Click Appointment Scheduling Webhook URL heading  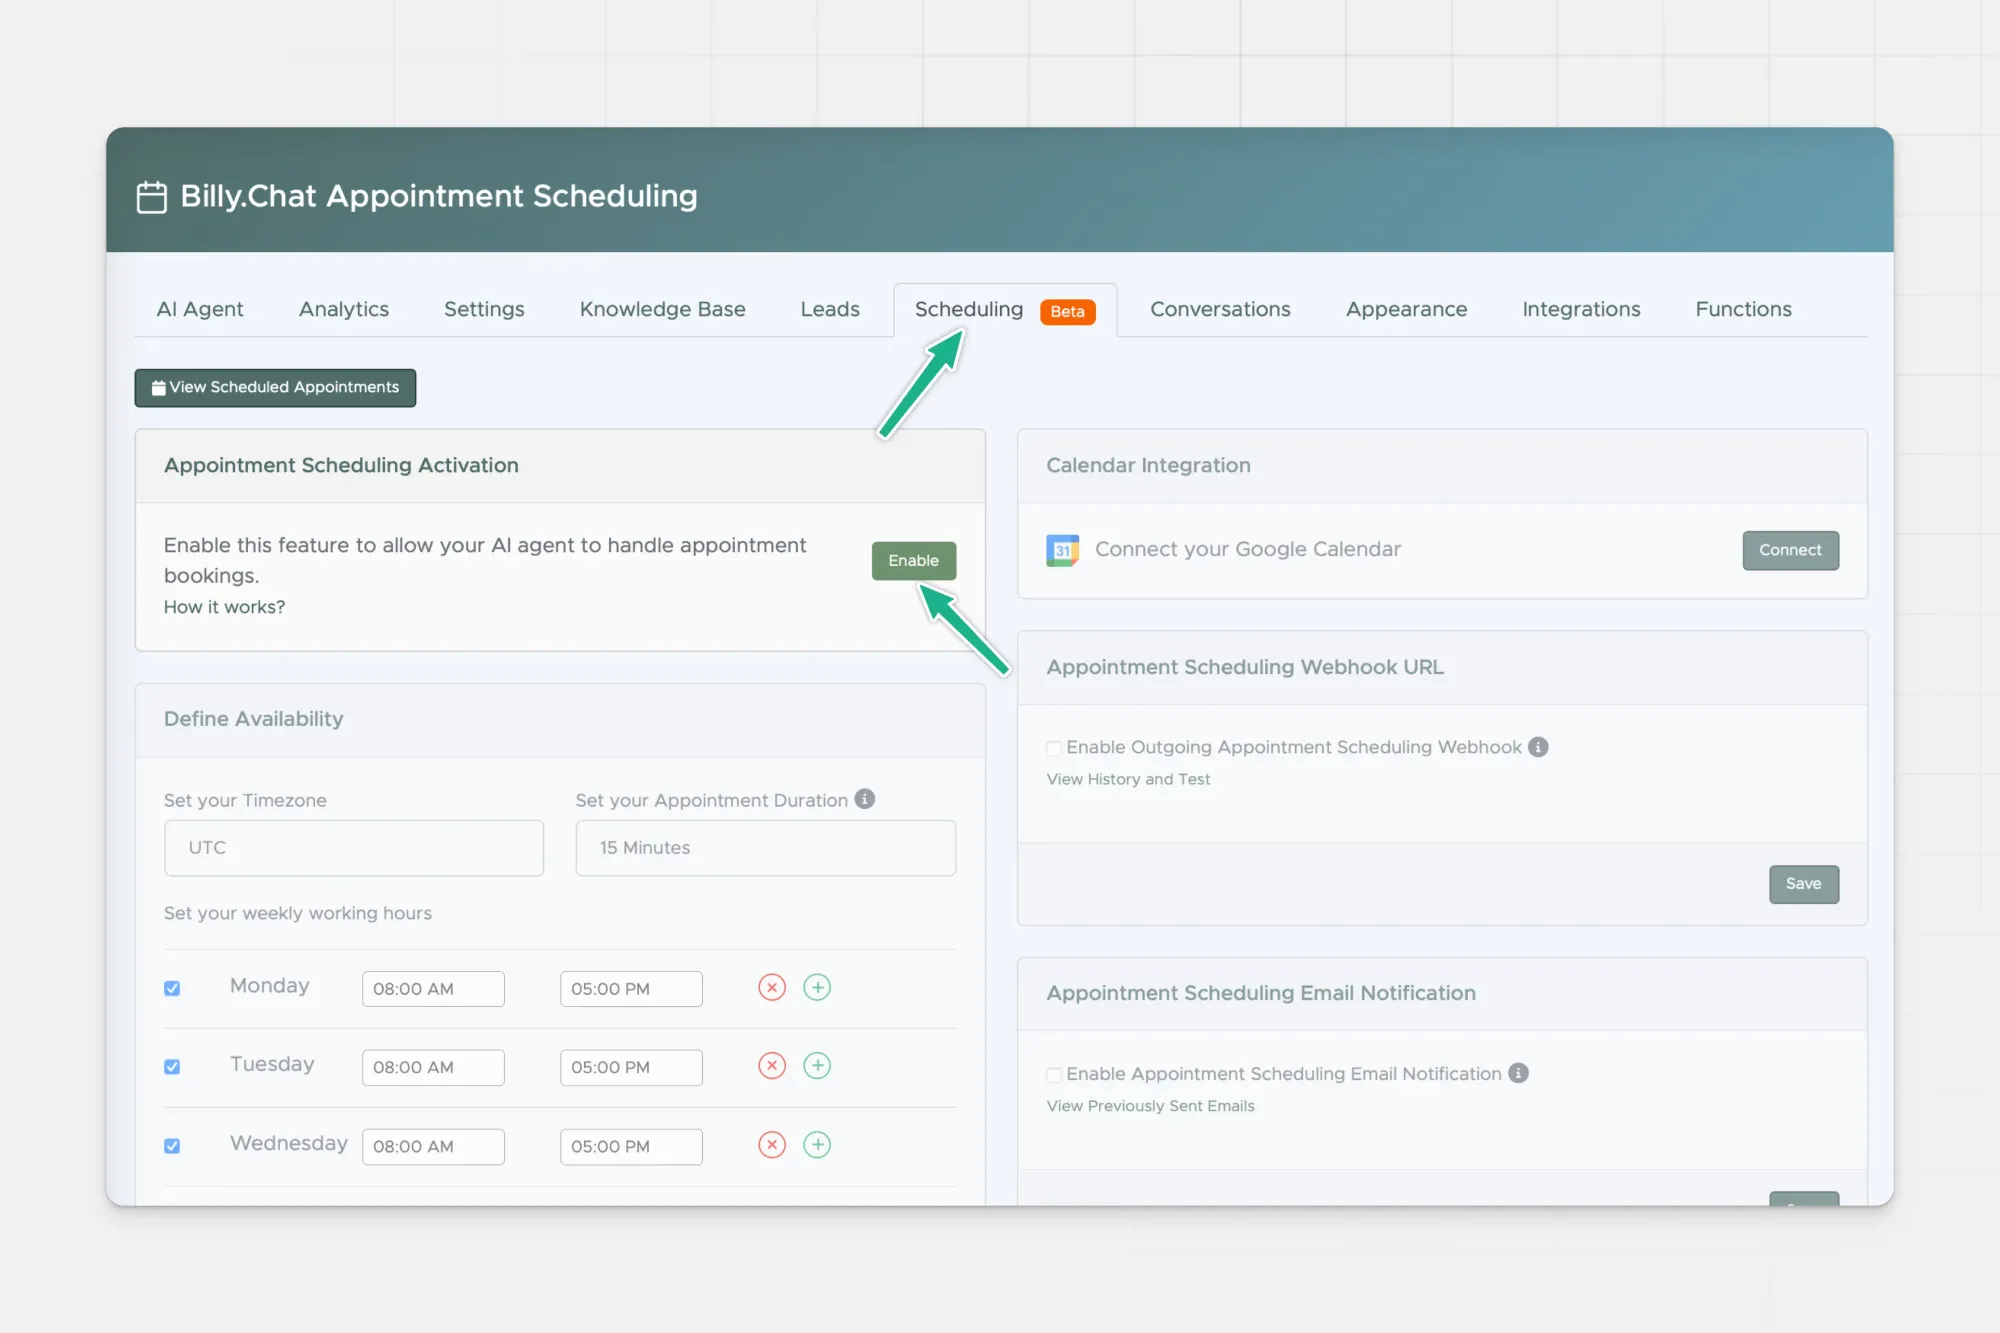coord(1245,667)
